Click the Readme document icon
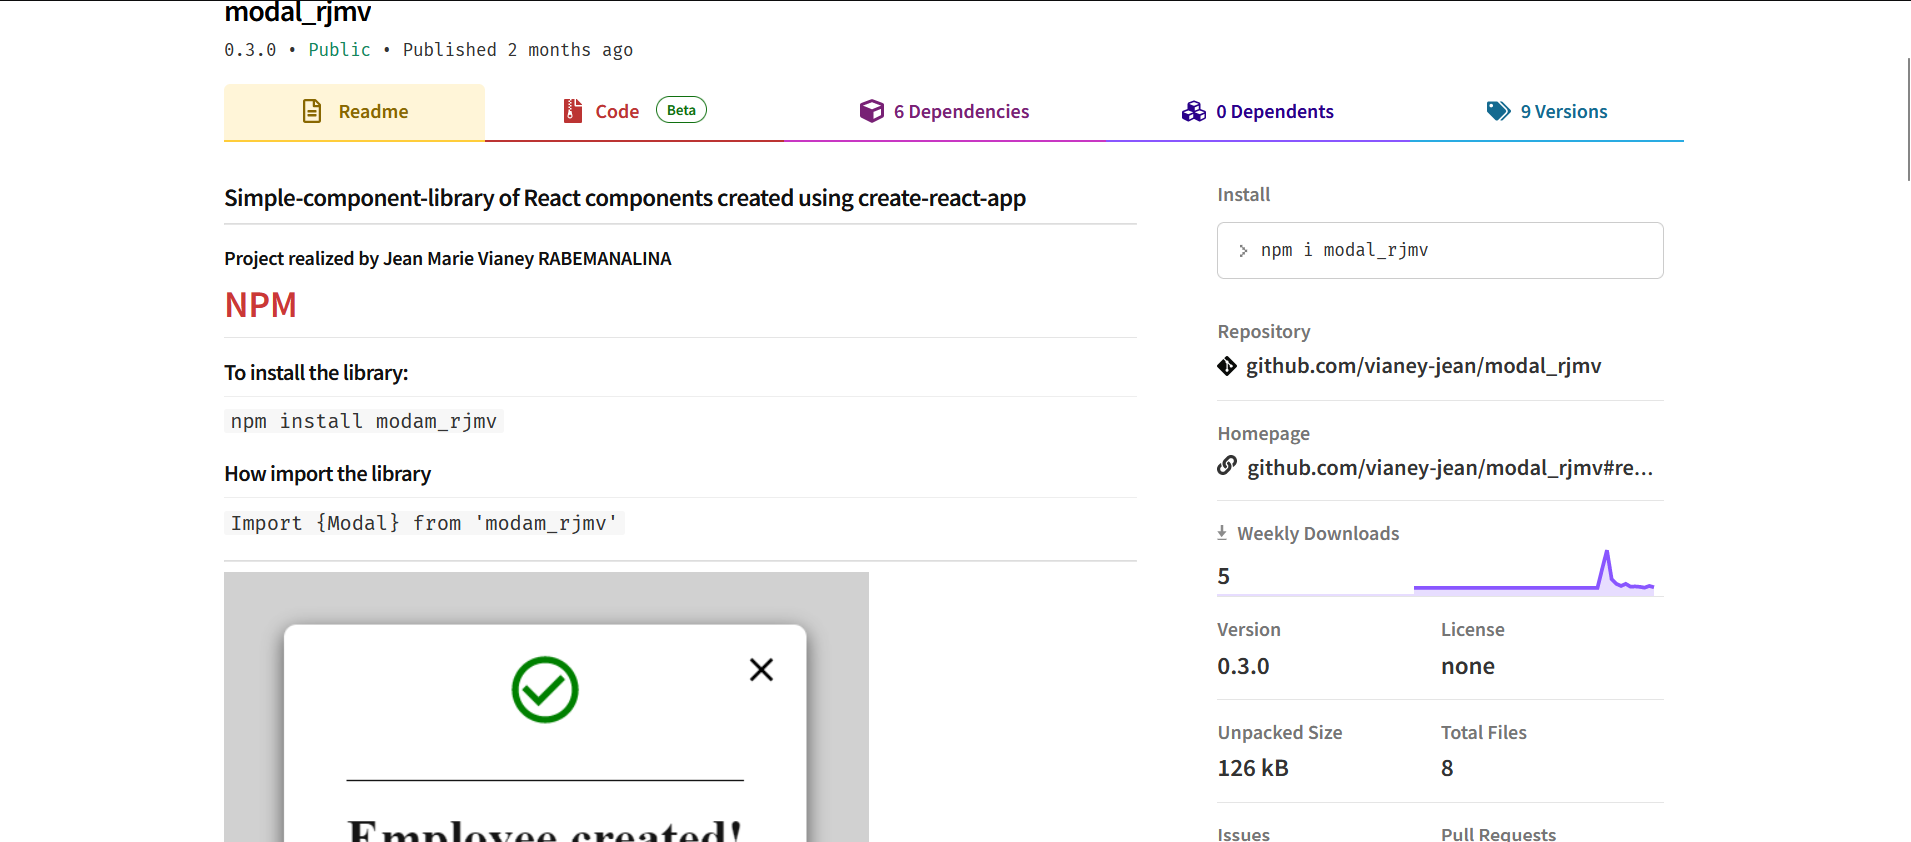Image resolution: width=1911 pixels, height=842 pixels. point(312,111)
